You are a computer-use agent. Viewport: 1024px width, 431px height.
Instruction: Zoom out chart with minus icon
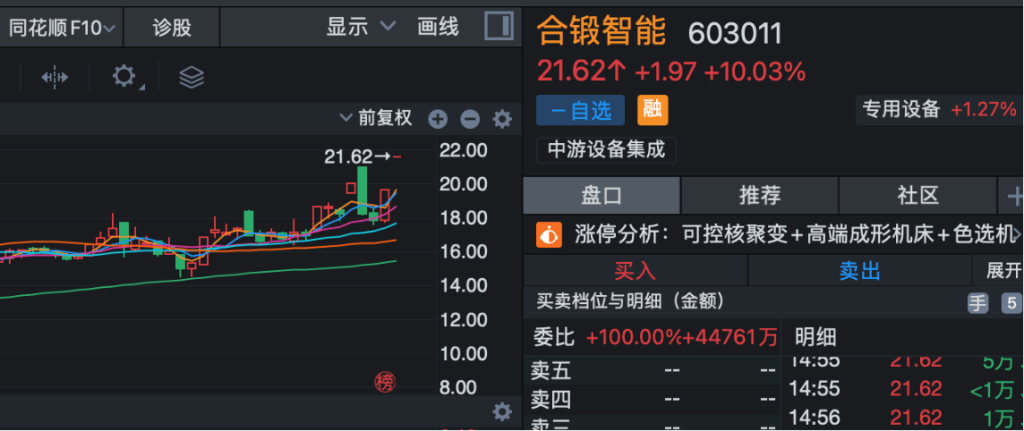click(470, 120)
